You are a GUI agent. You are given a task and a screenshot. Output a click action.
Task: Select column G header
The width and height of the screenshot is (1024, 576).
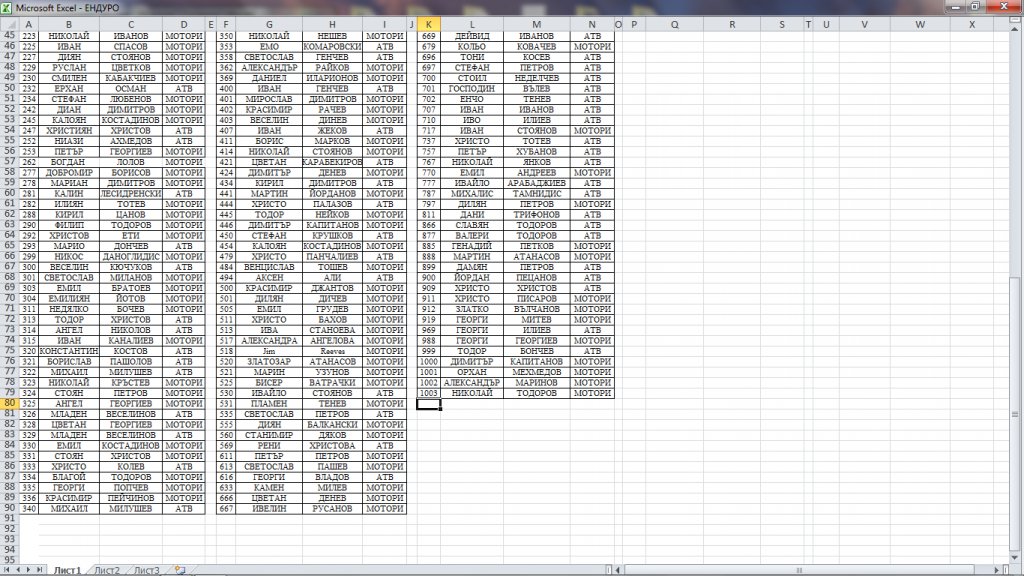point(268,24)
